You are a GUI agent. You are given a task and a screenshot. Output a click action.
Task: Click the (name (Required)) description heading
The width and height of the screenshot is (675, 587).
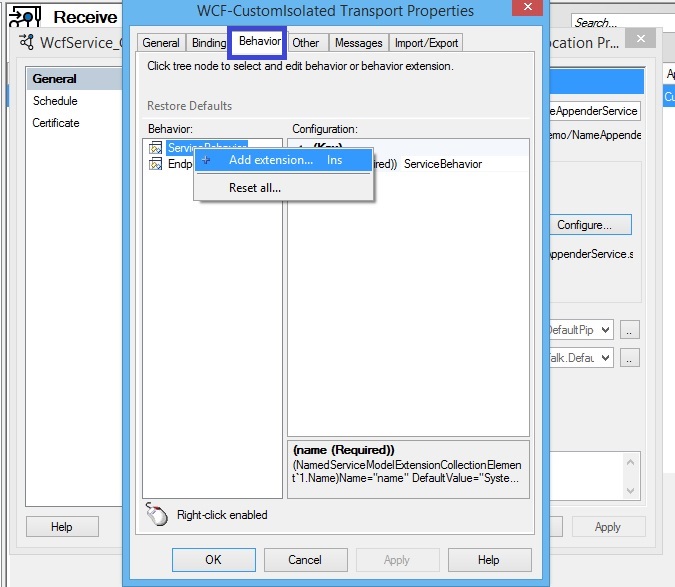pyautogui.click(x=344, y=450)
